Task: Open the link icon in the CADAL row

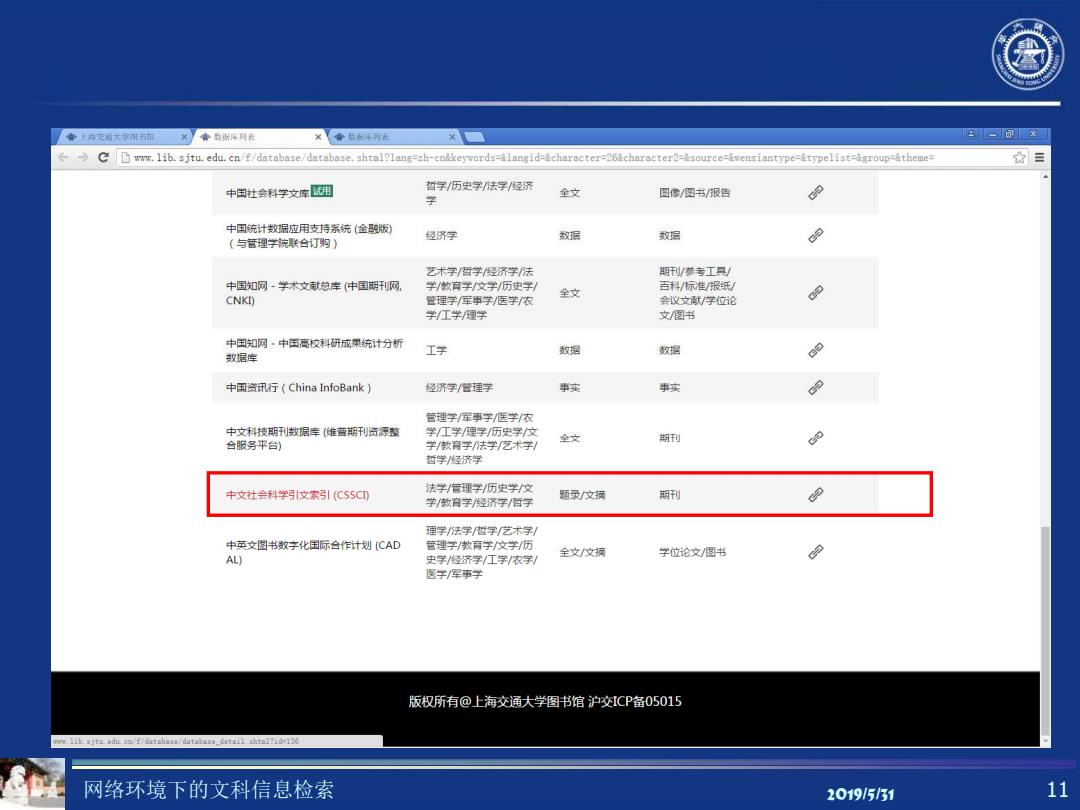Action: (x=816, y=552)
